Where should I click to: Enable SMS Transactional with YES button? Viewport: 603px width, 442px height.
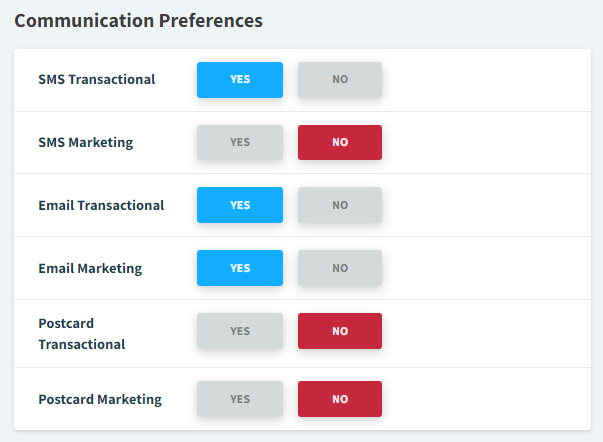[240, 80]
